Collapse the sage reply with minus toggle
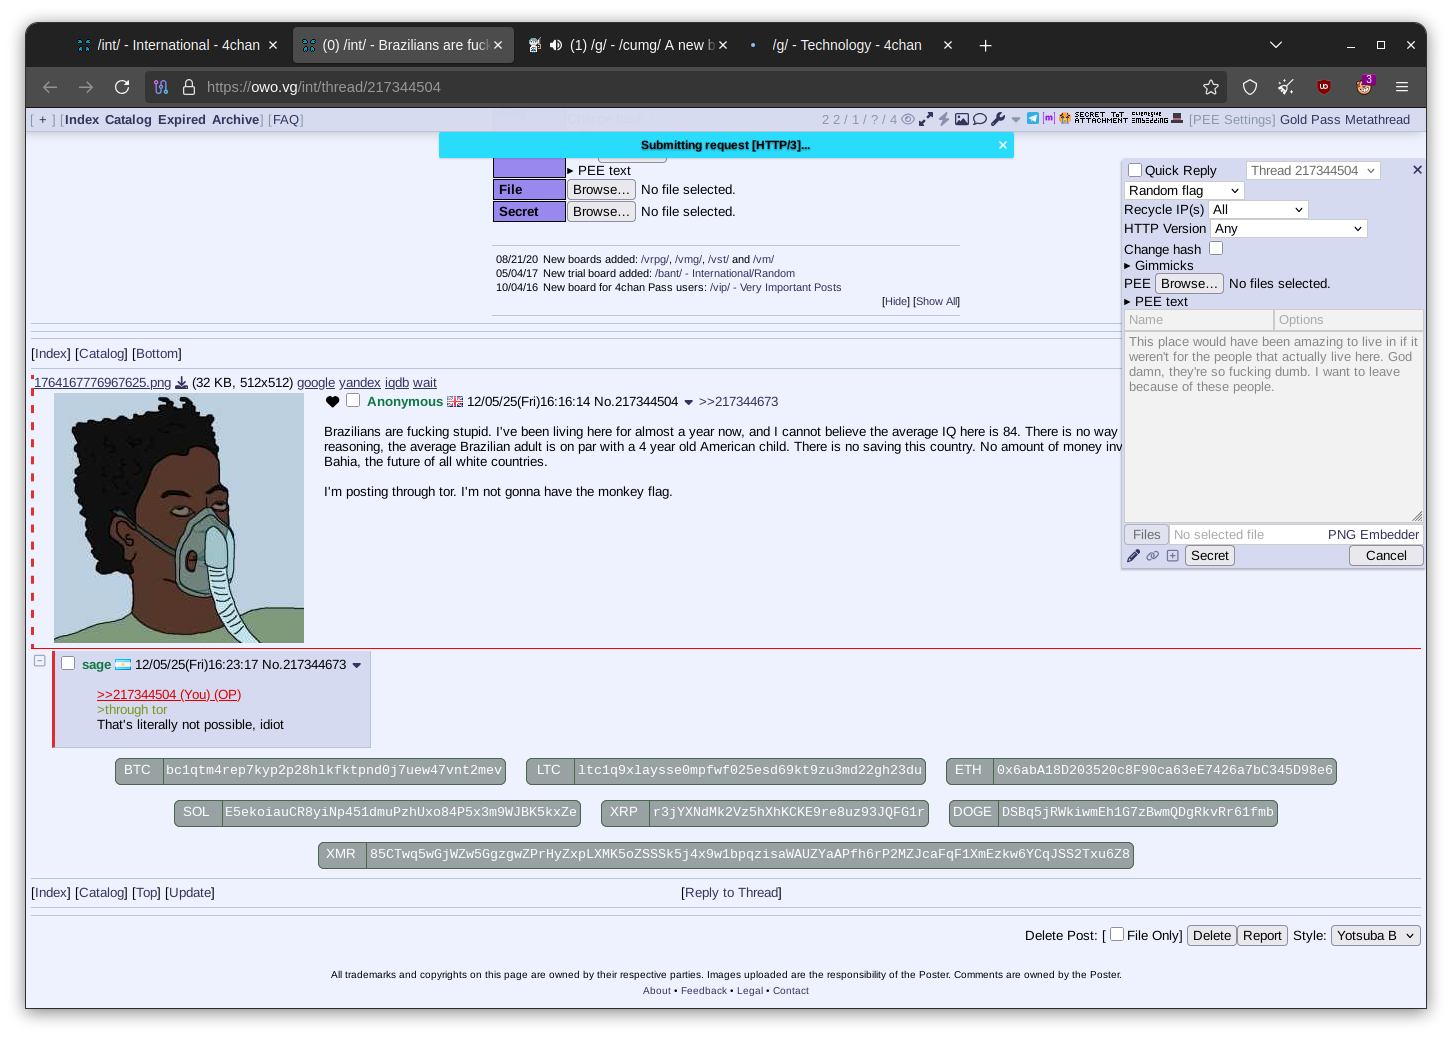The width and height of the screenshot is (1452, 1037). point(40,661)
